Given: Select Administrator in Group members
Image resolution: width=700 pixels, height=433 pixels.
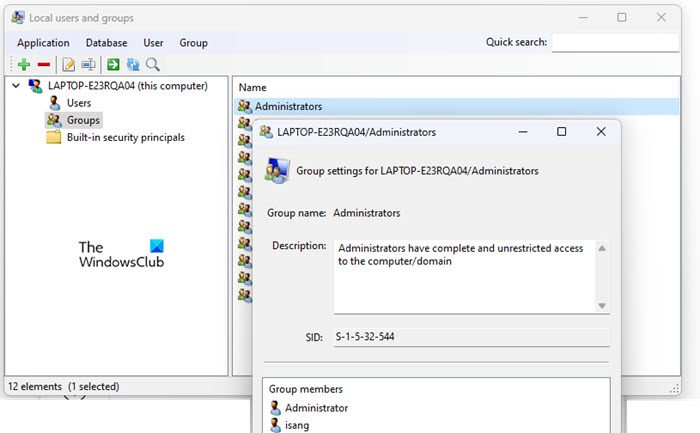Looking at the screenshot, I should 317,408.
